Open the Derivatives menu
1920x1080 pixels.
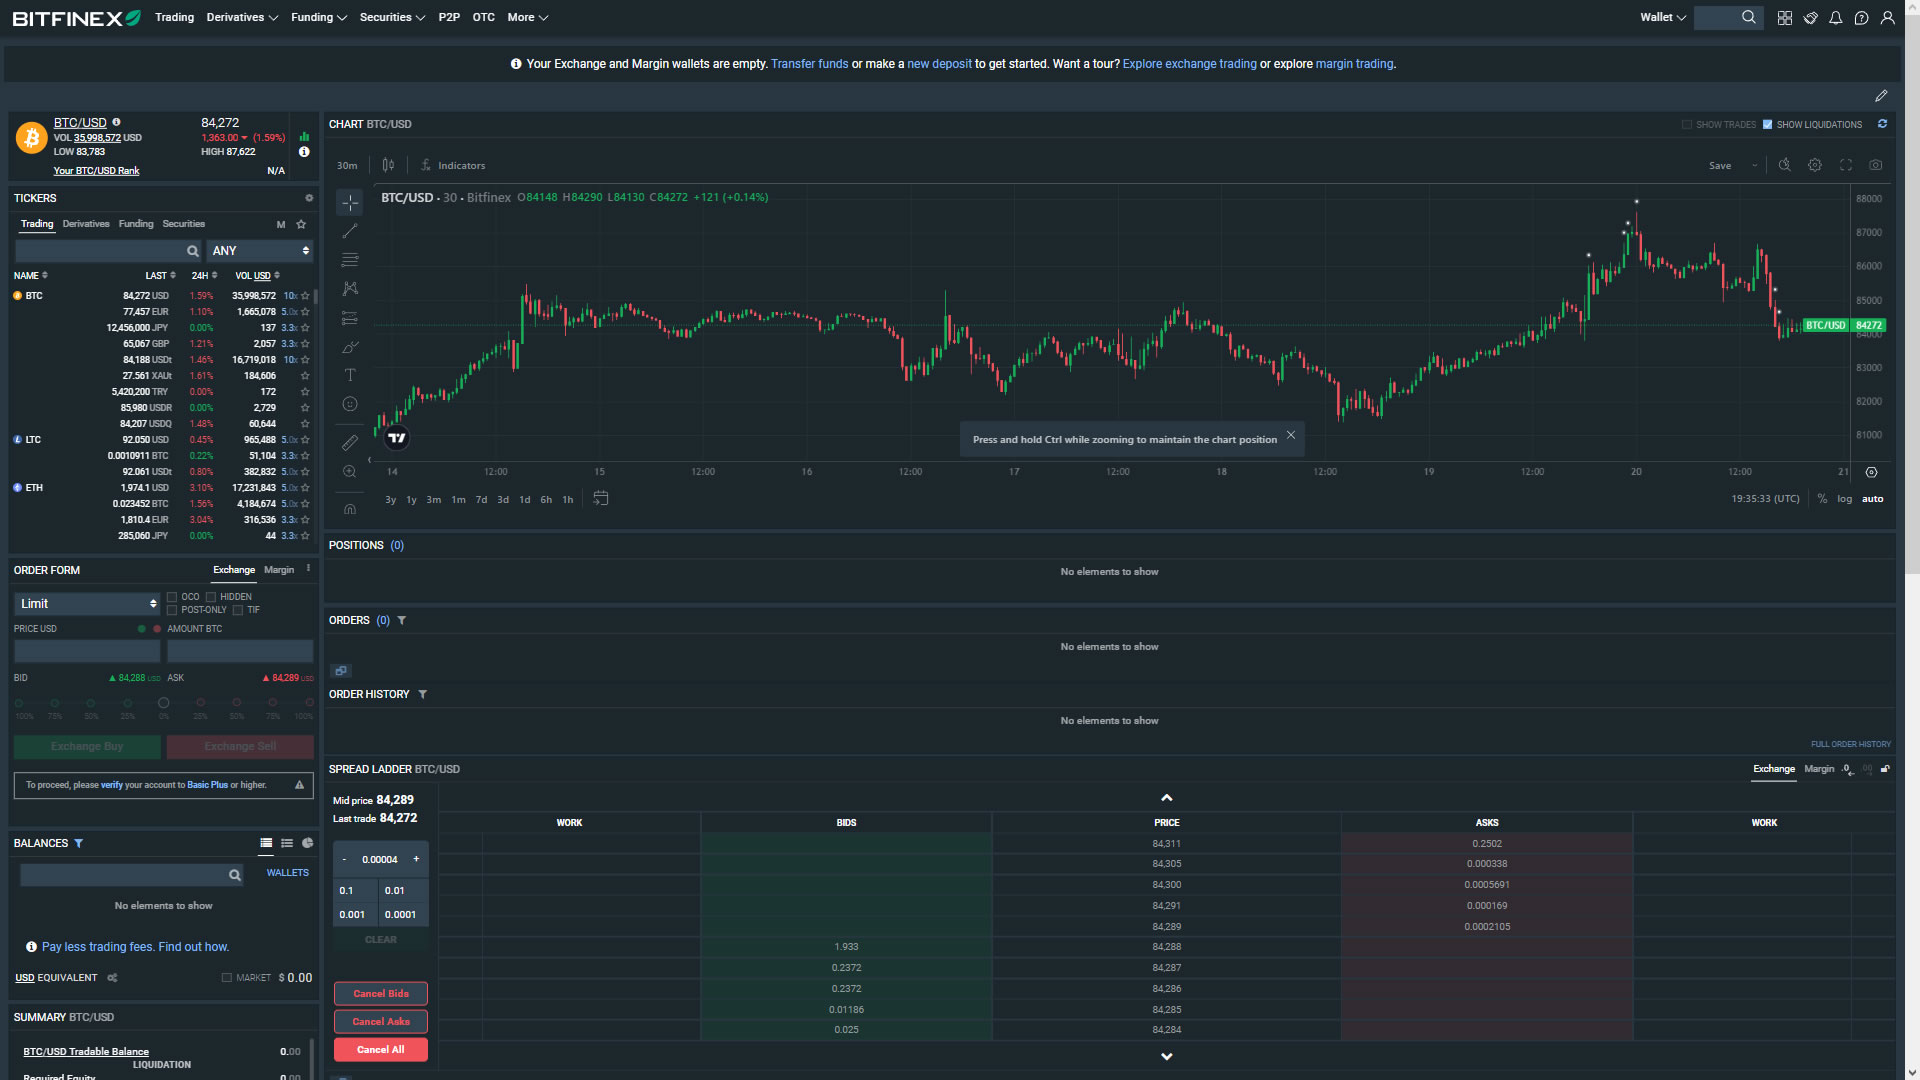tap(242, 17)
